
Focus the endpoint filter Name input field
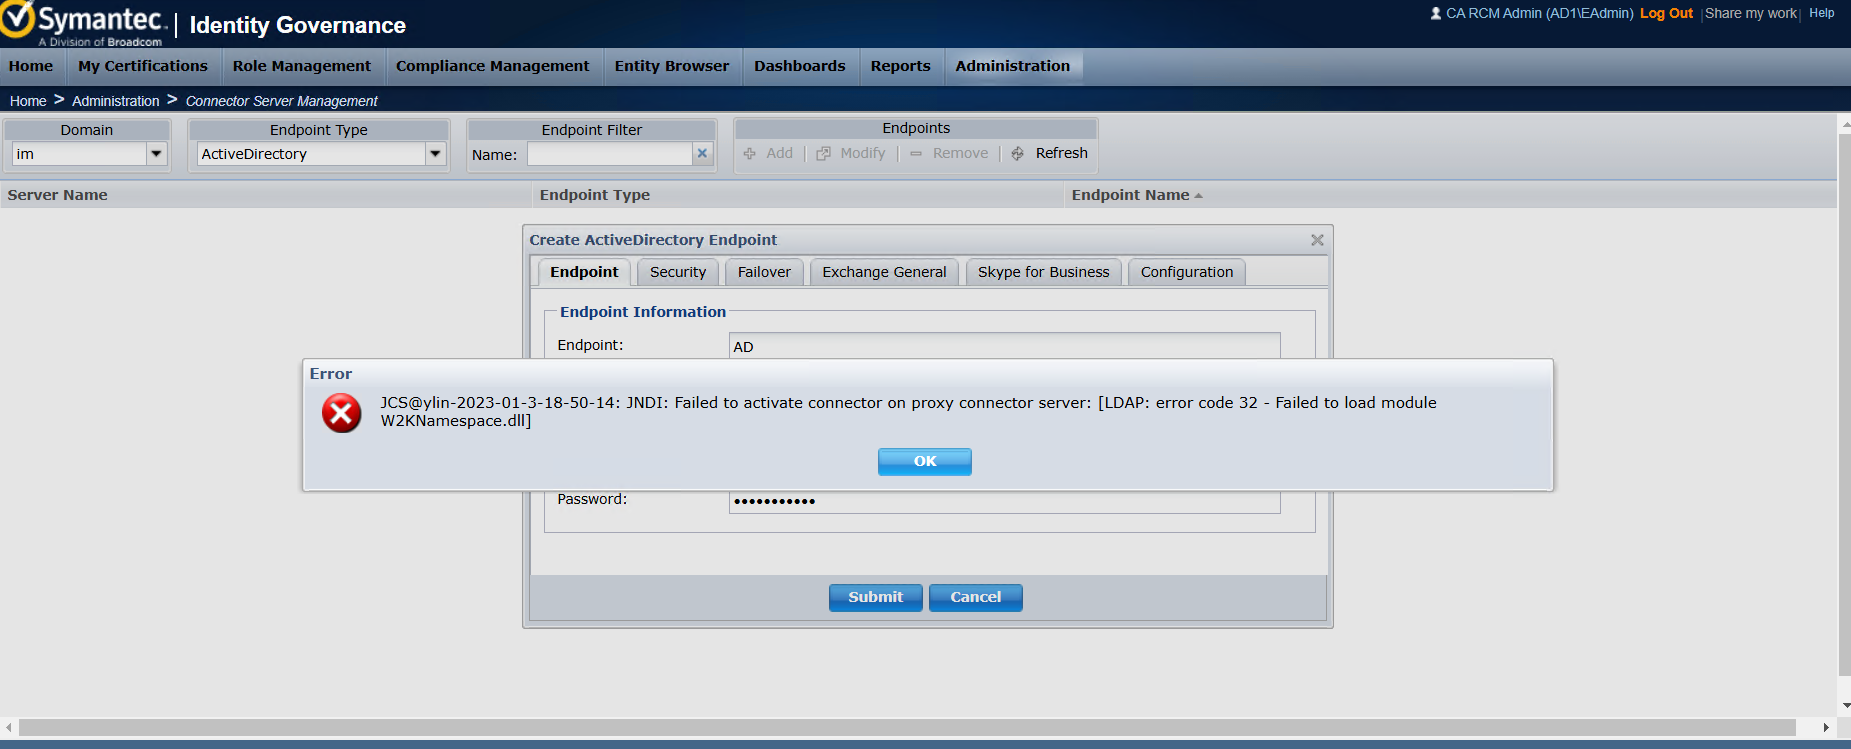pos(610,154)
